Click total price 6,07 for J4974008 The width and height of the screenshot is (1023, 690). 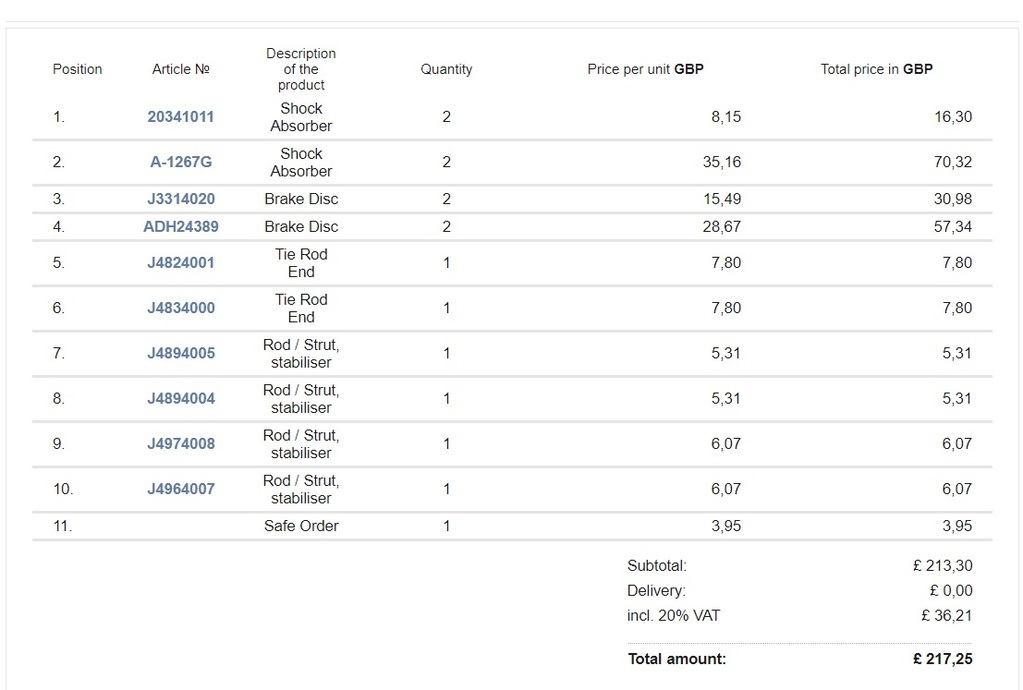(957, 443)
